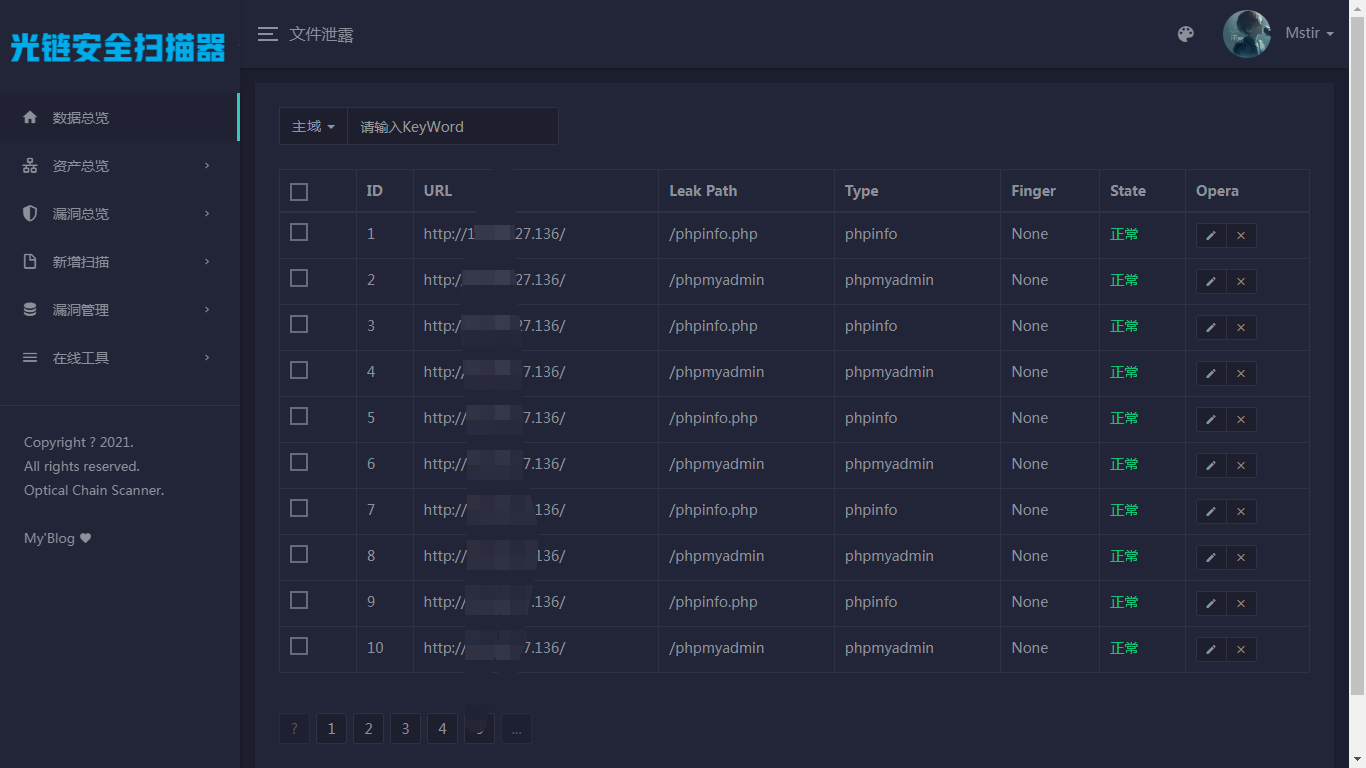Check the box for row ID 3

click(299, 324)
